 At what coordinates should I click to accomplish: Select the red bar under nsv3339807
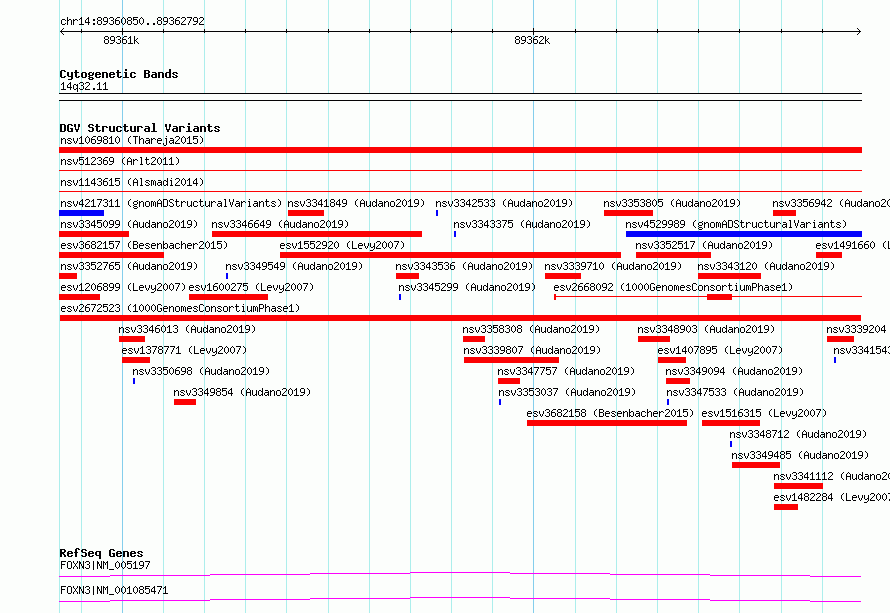pyautogui.click(x=511, y=360)
